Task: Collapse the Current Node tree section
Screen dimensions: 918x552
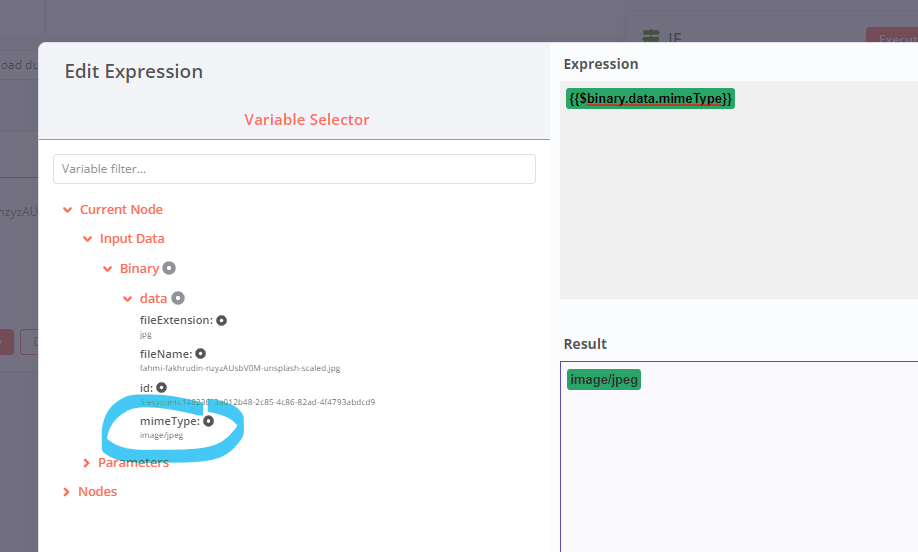Action: pyautogui.click(x=67, y=210)
